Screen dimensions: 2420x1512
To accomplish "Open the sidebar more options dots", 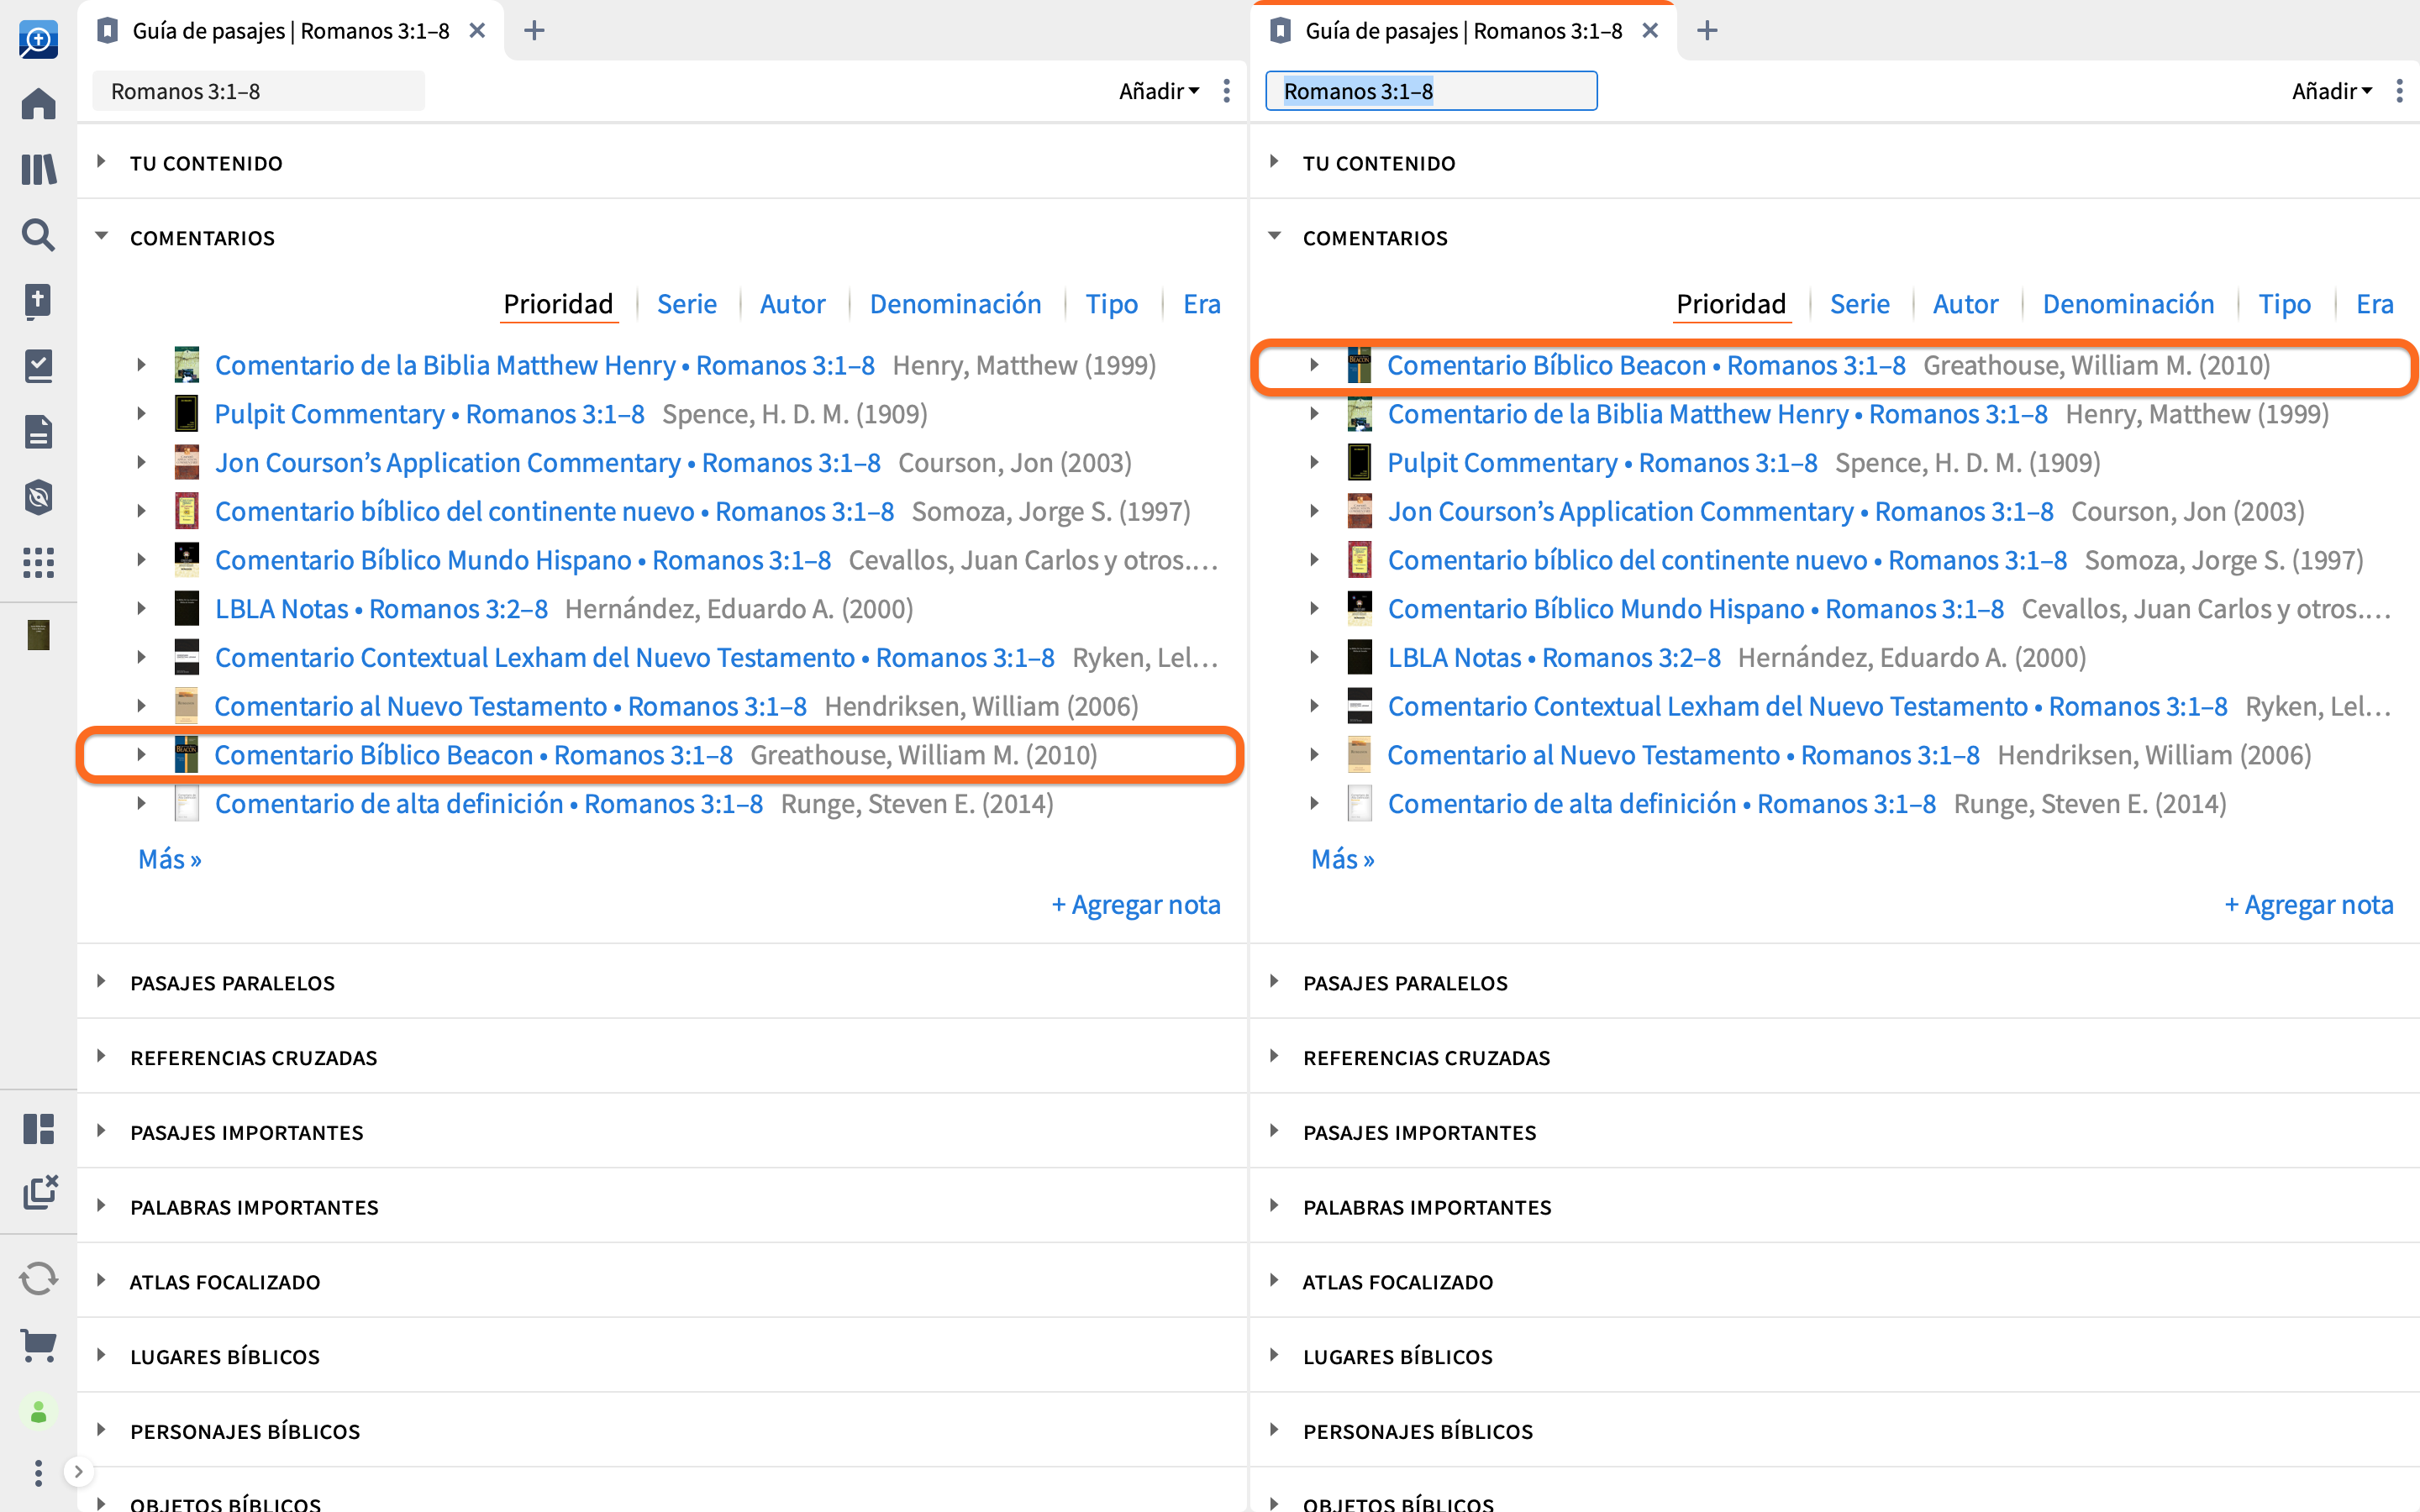I will pyautogui.click(x=38, y=1472).
